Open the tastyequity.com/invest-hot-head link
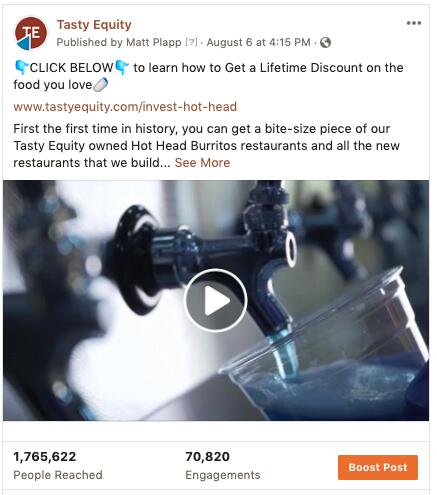 tap(125, 107)
